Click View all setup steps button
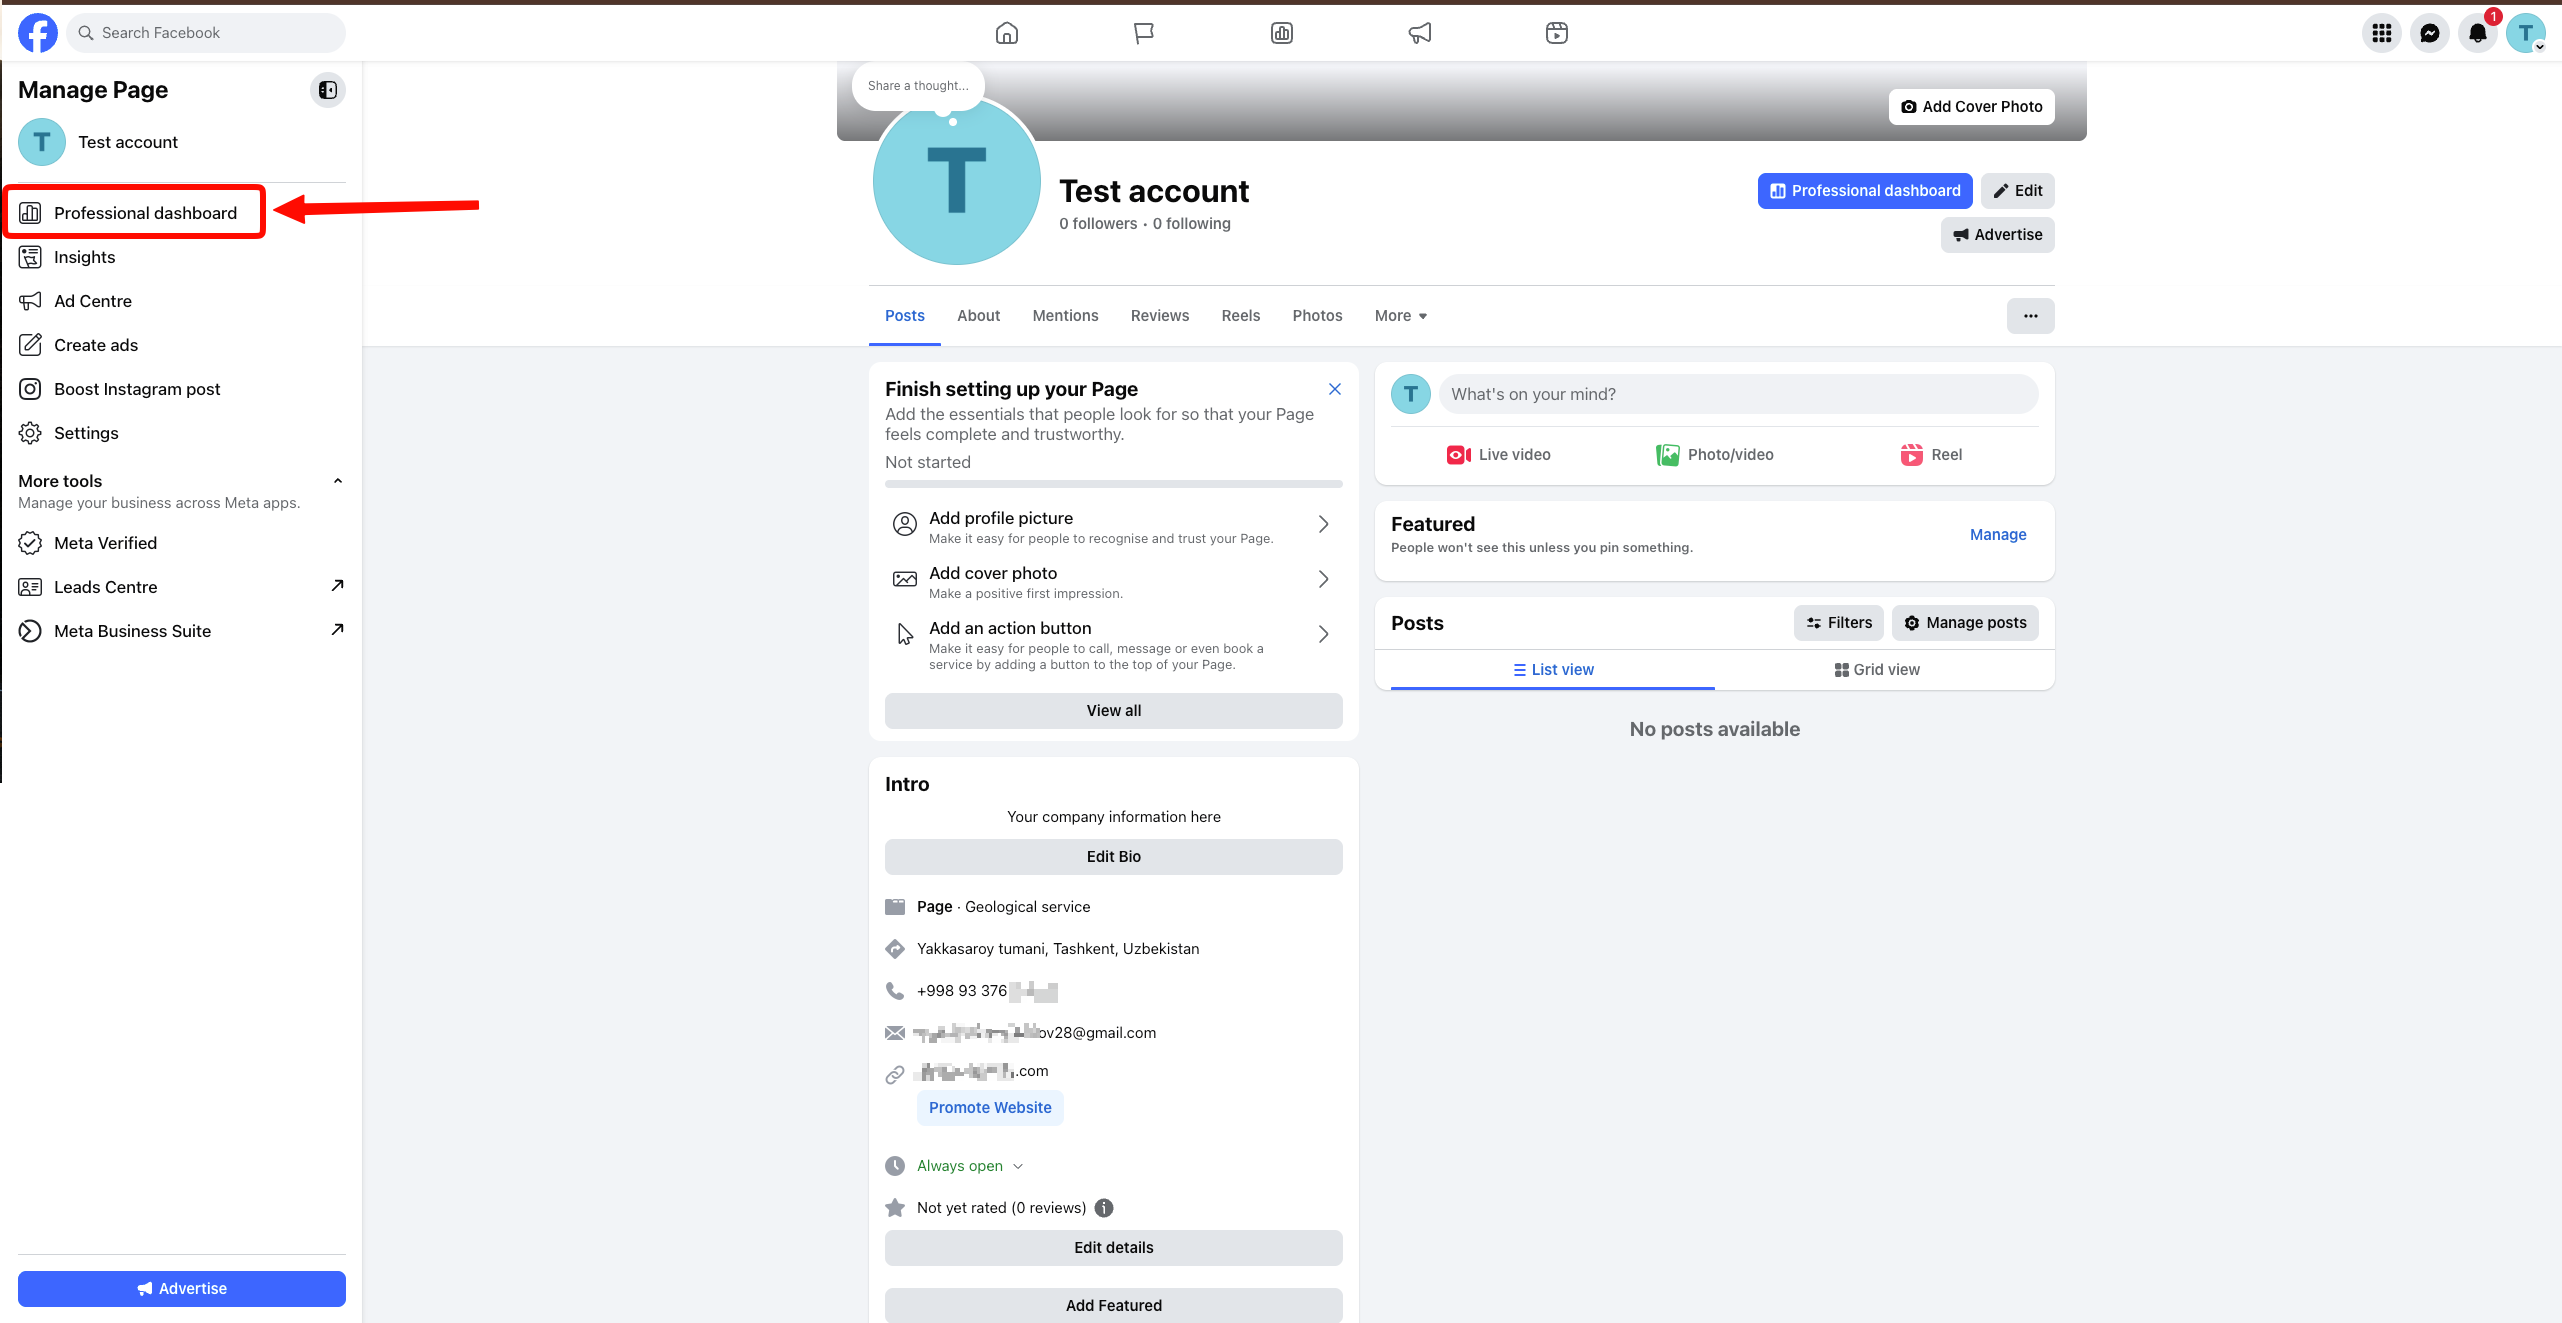 tap(1114, 711)
